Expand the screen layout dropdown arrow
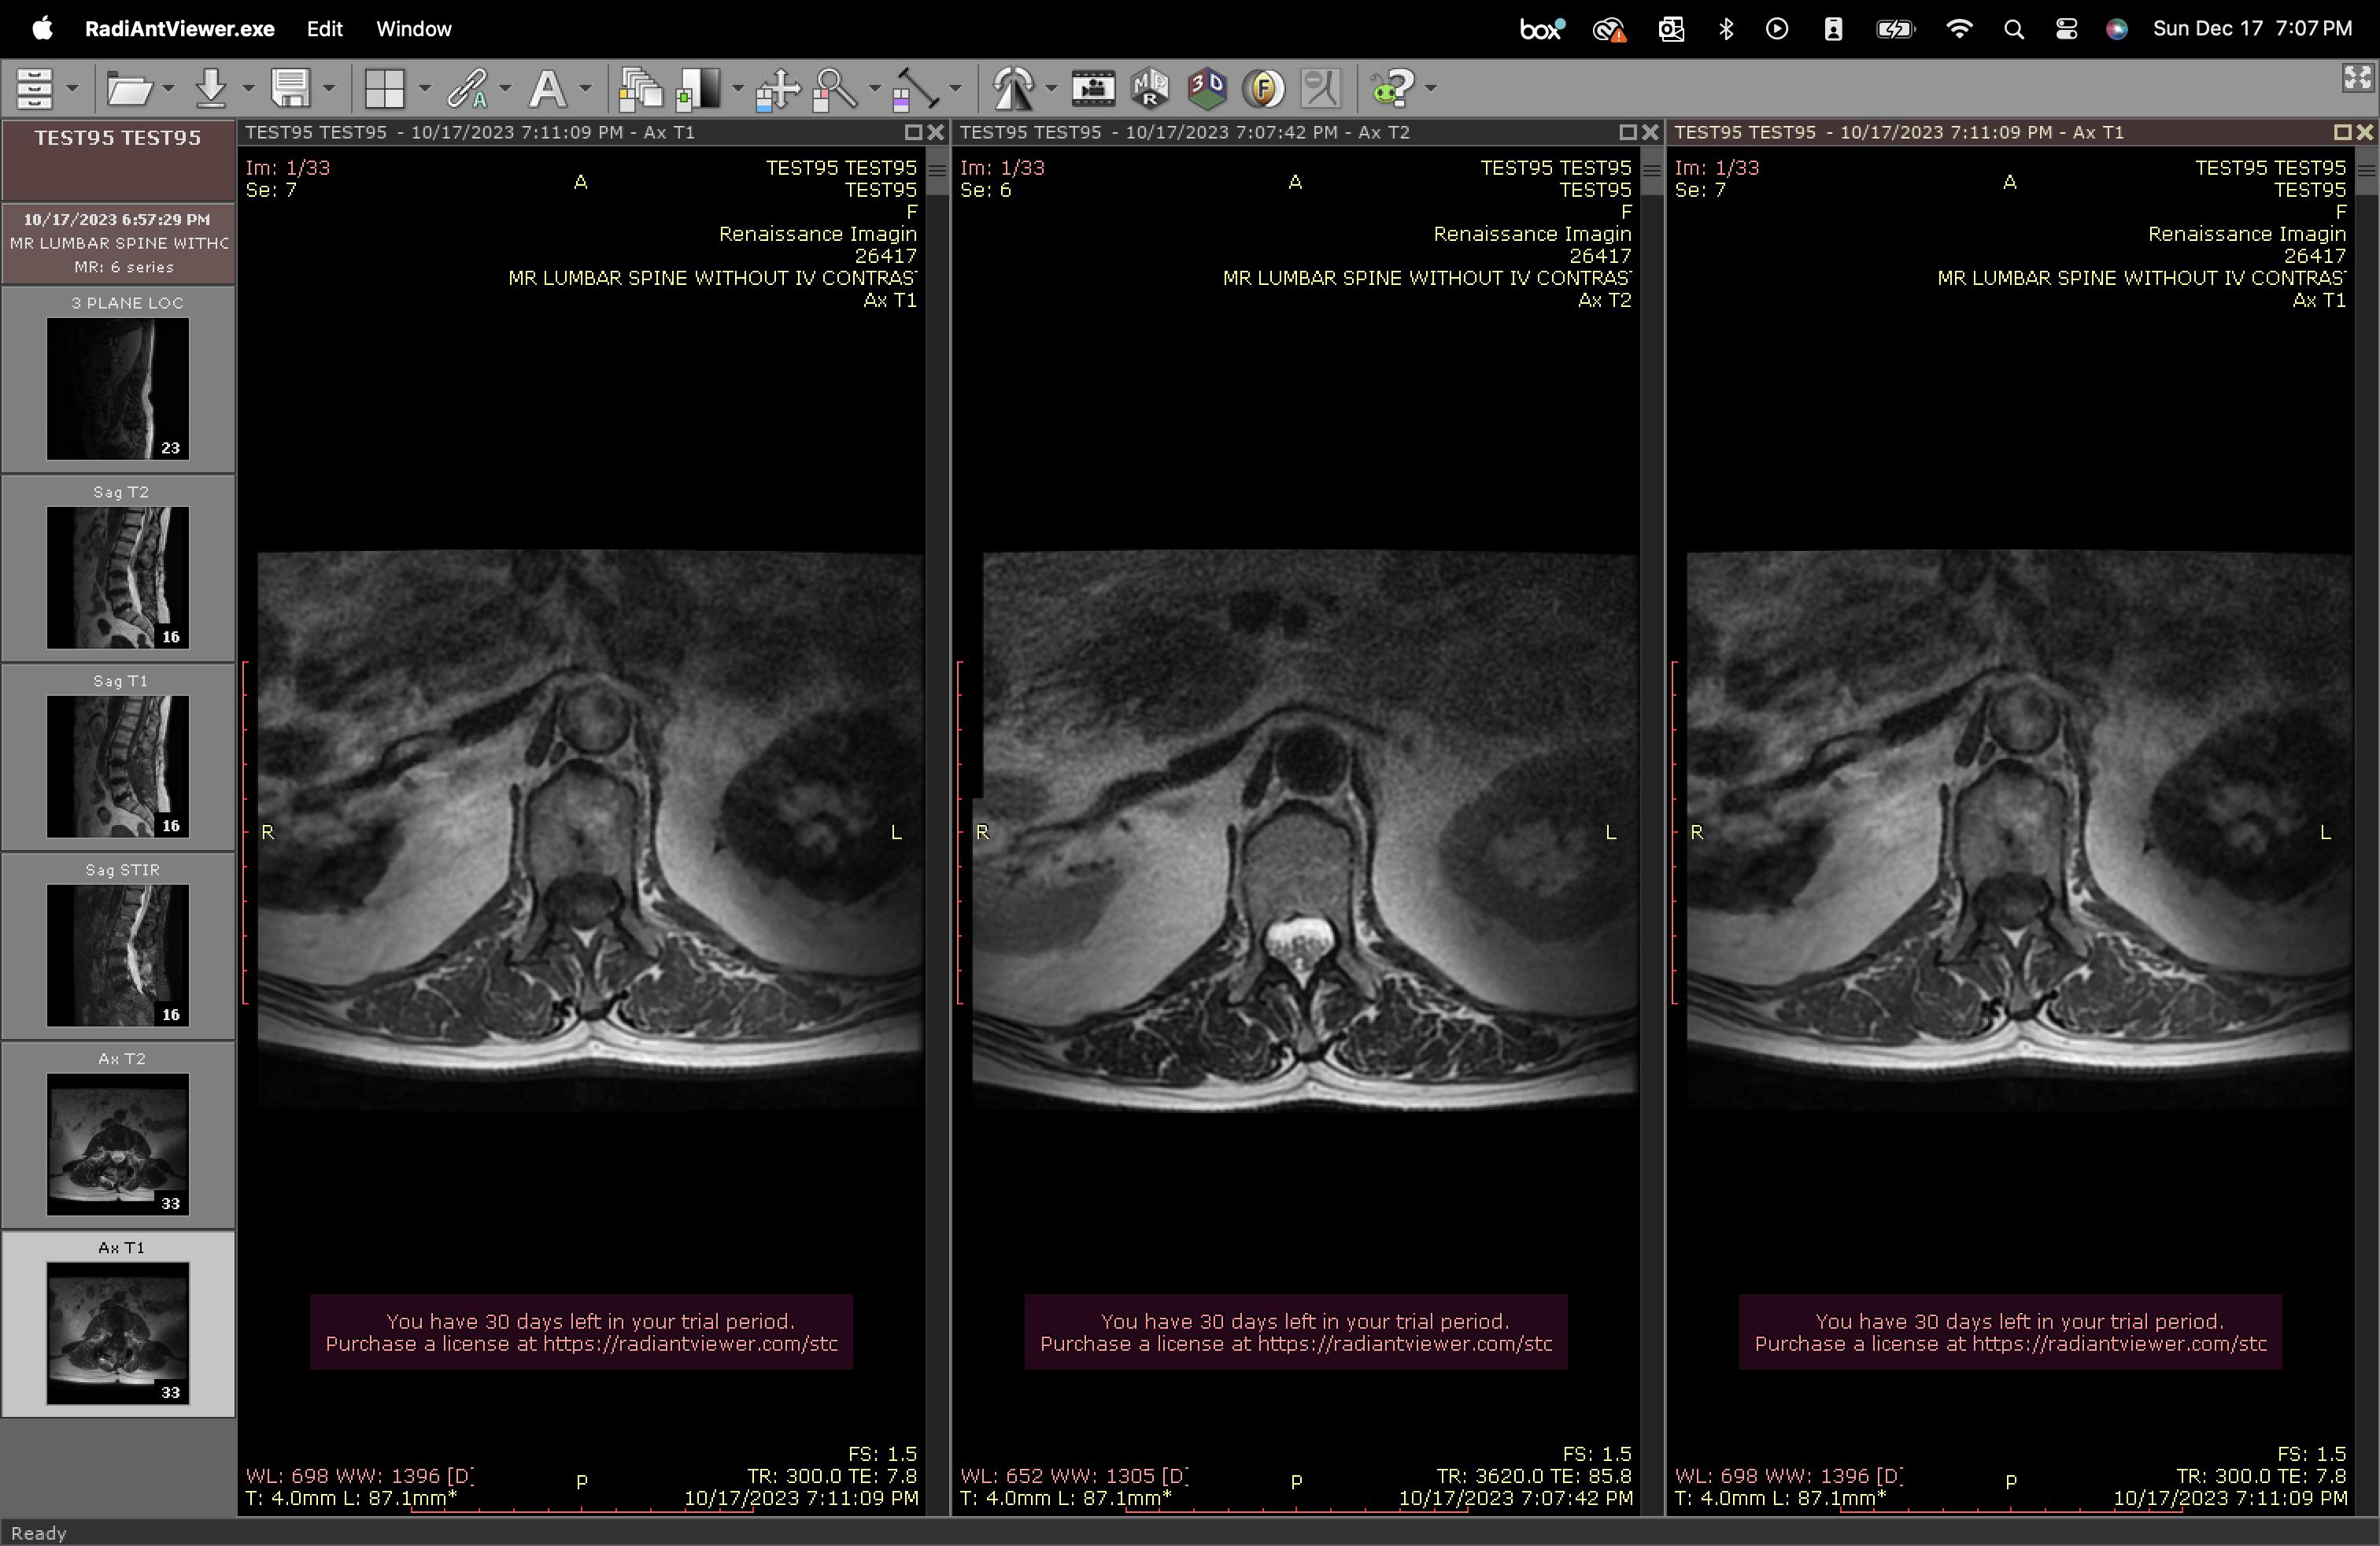 point(424,89)
